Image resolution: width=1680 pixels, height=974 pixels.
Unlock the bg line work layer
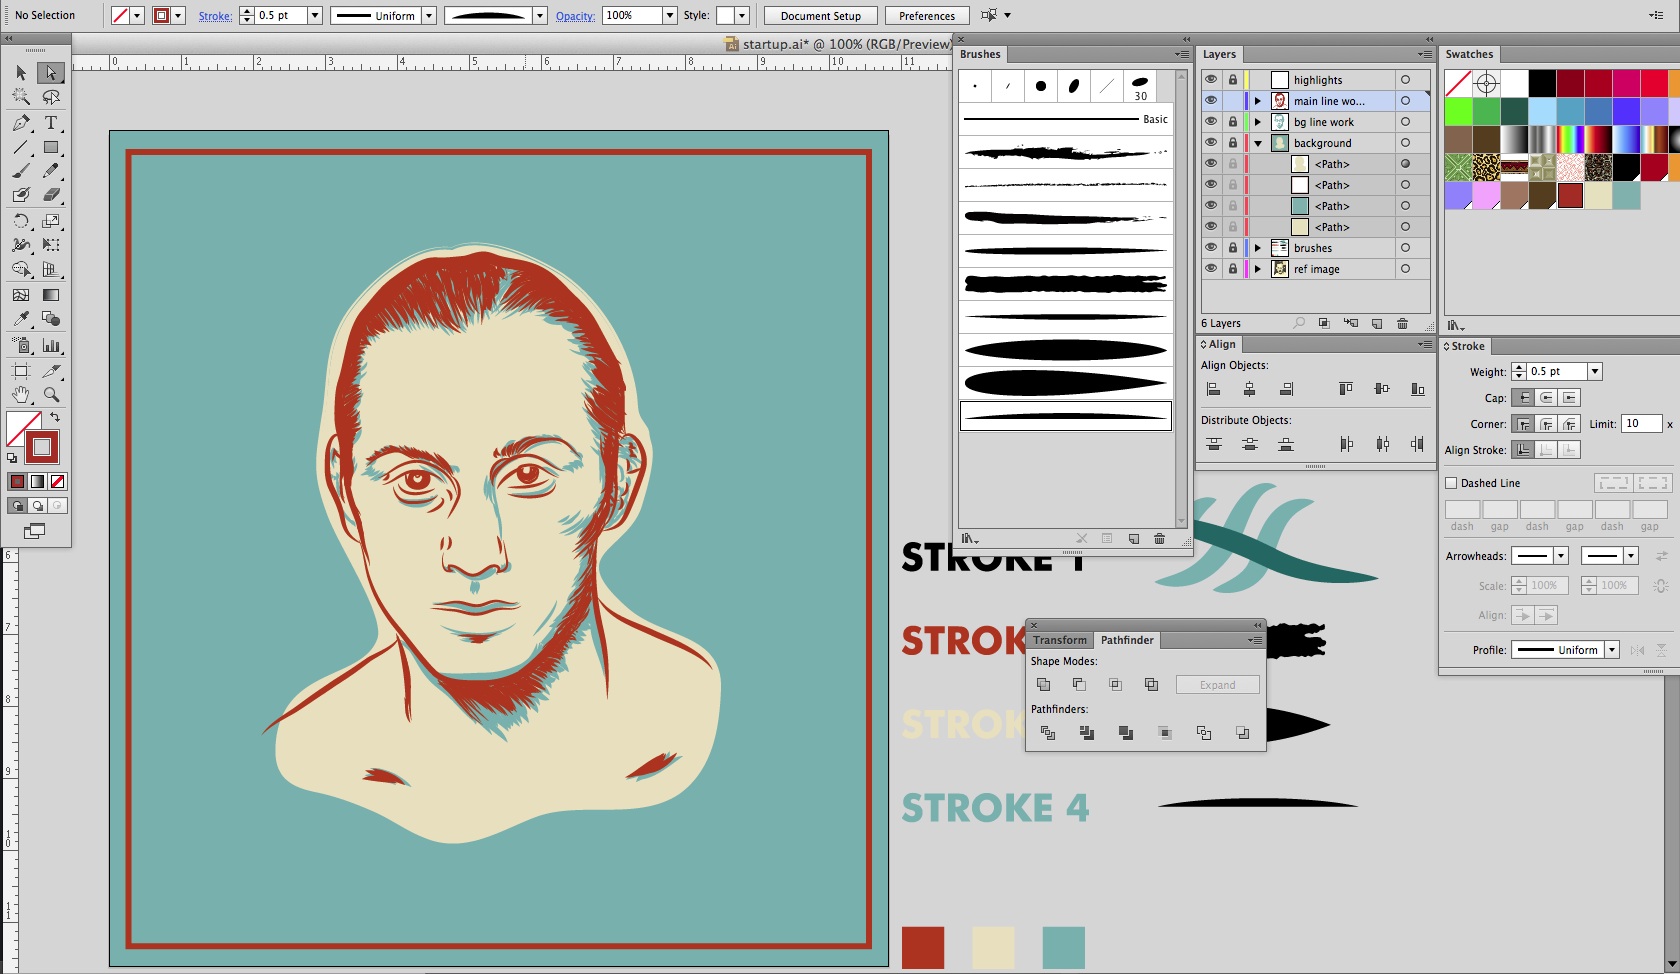click(x=1233, y=122)
